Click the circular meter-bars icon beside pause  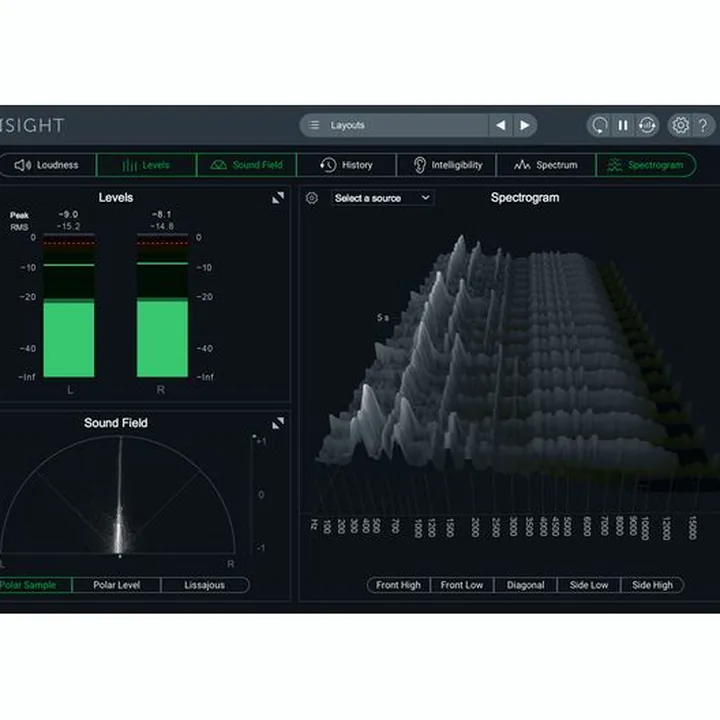[647, 125]
